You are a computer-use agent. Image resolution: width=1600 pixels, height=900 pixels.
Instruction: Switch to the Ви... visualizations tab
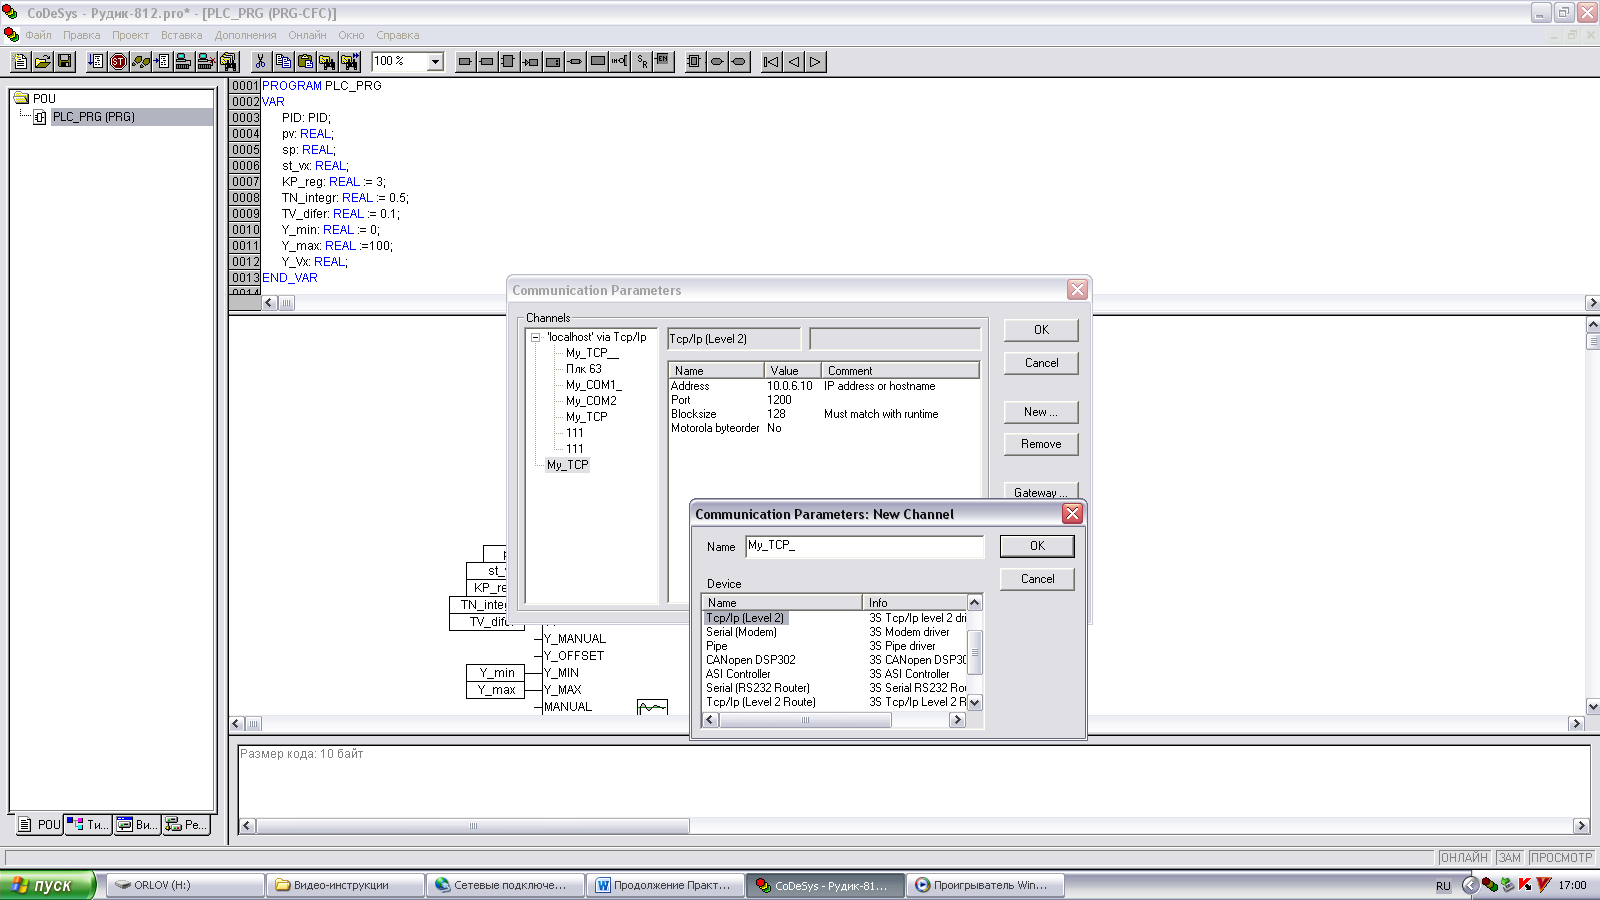click(x=137, y=825)
